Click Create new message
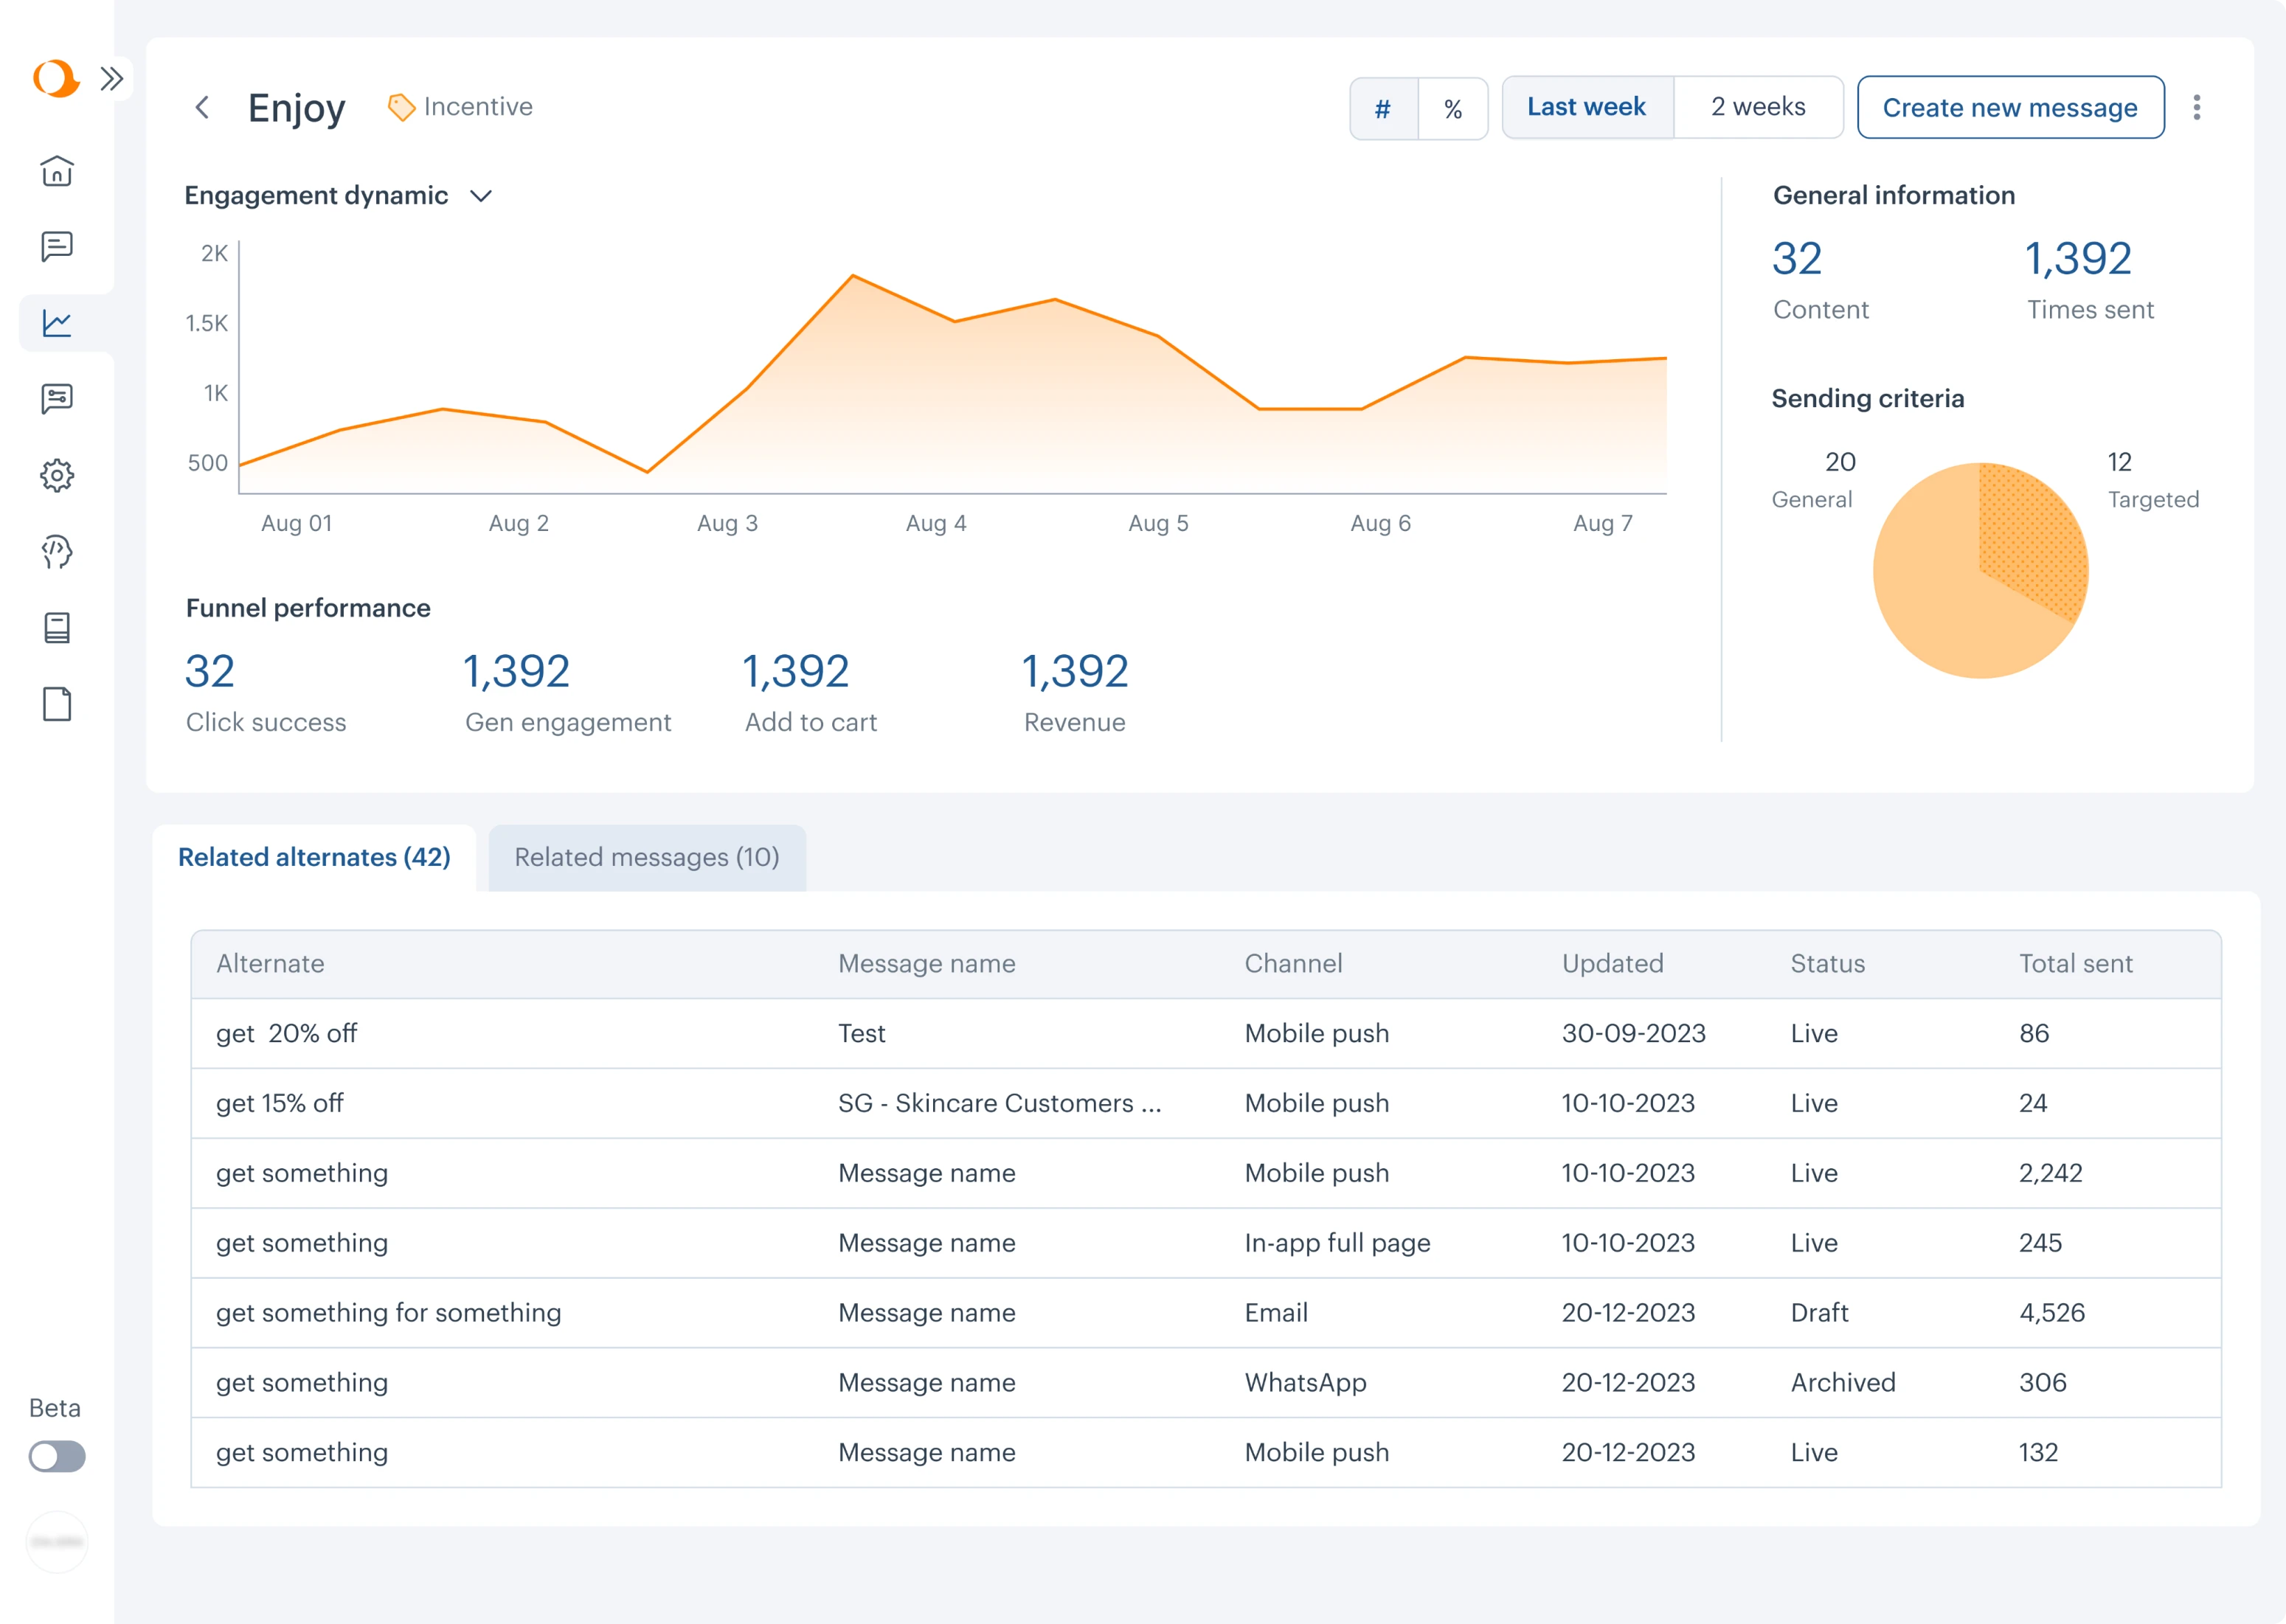 tap(2010, 107)
